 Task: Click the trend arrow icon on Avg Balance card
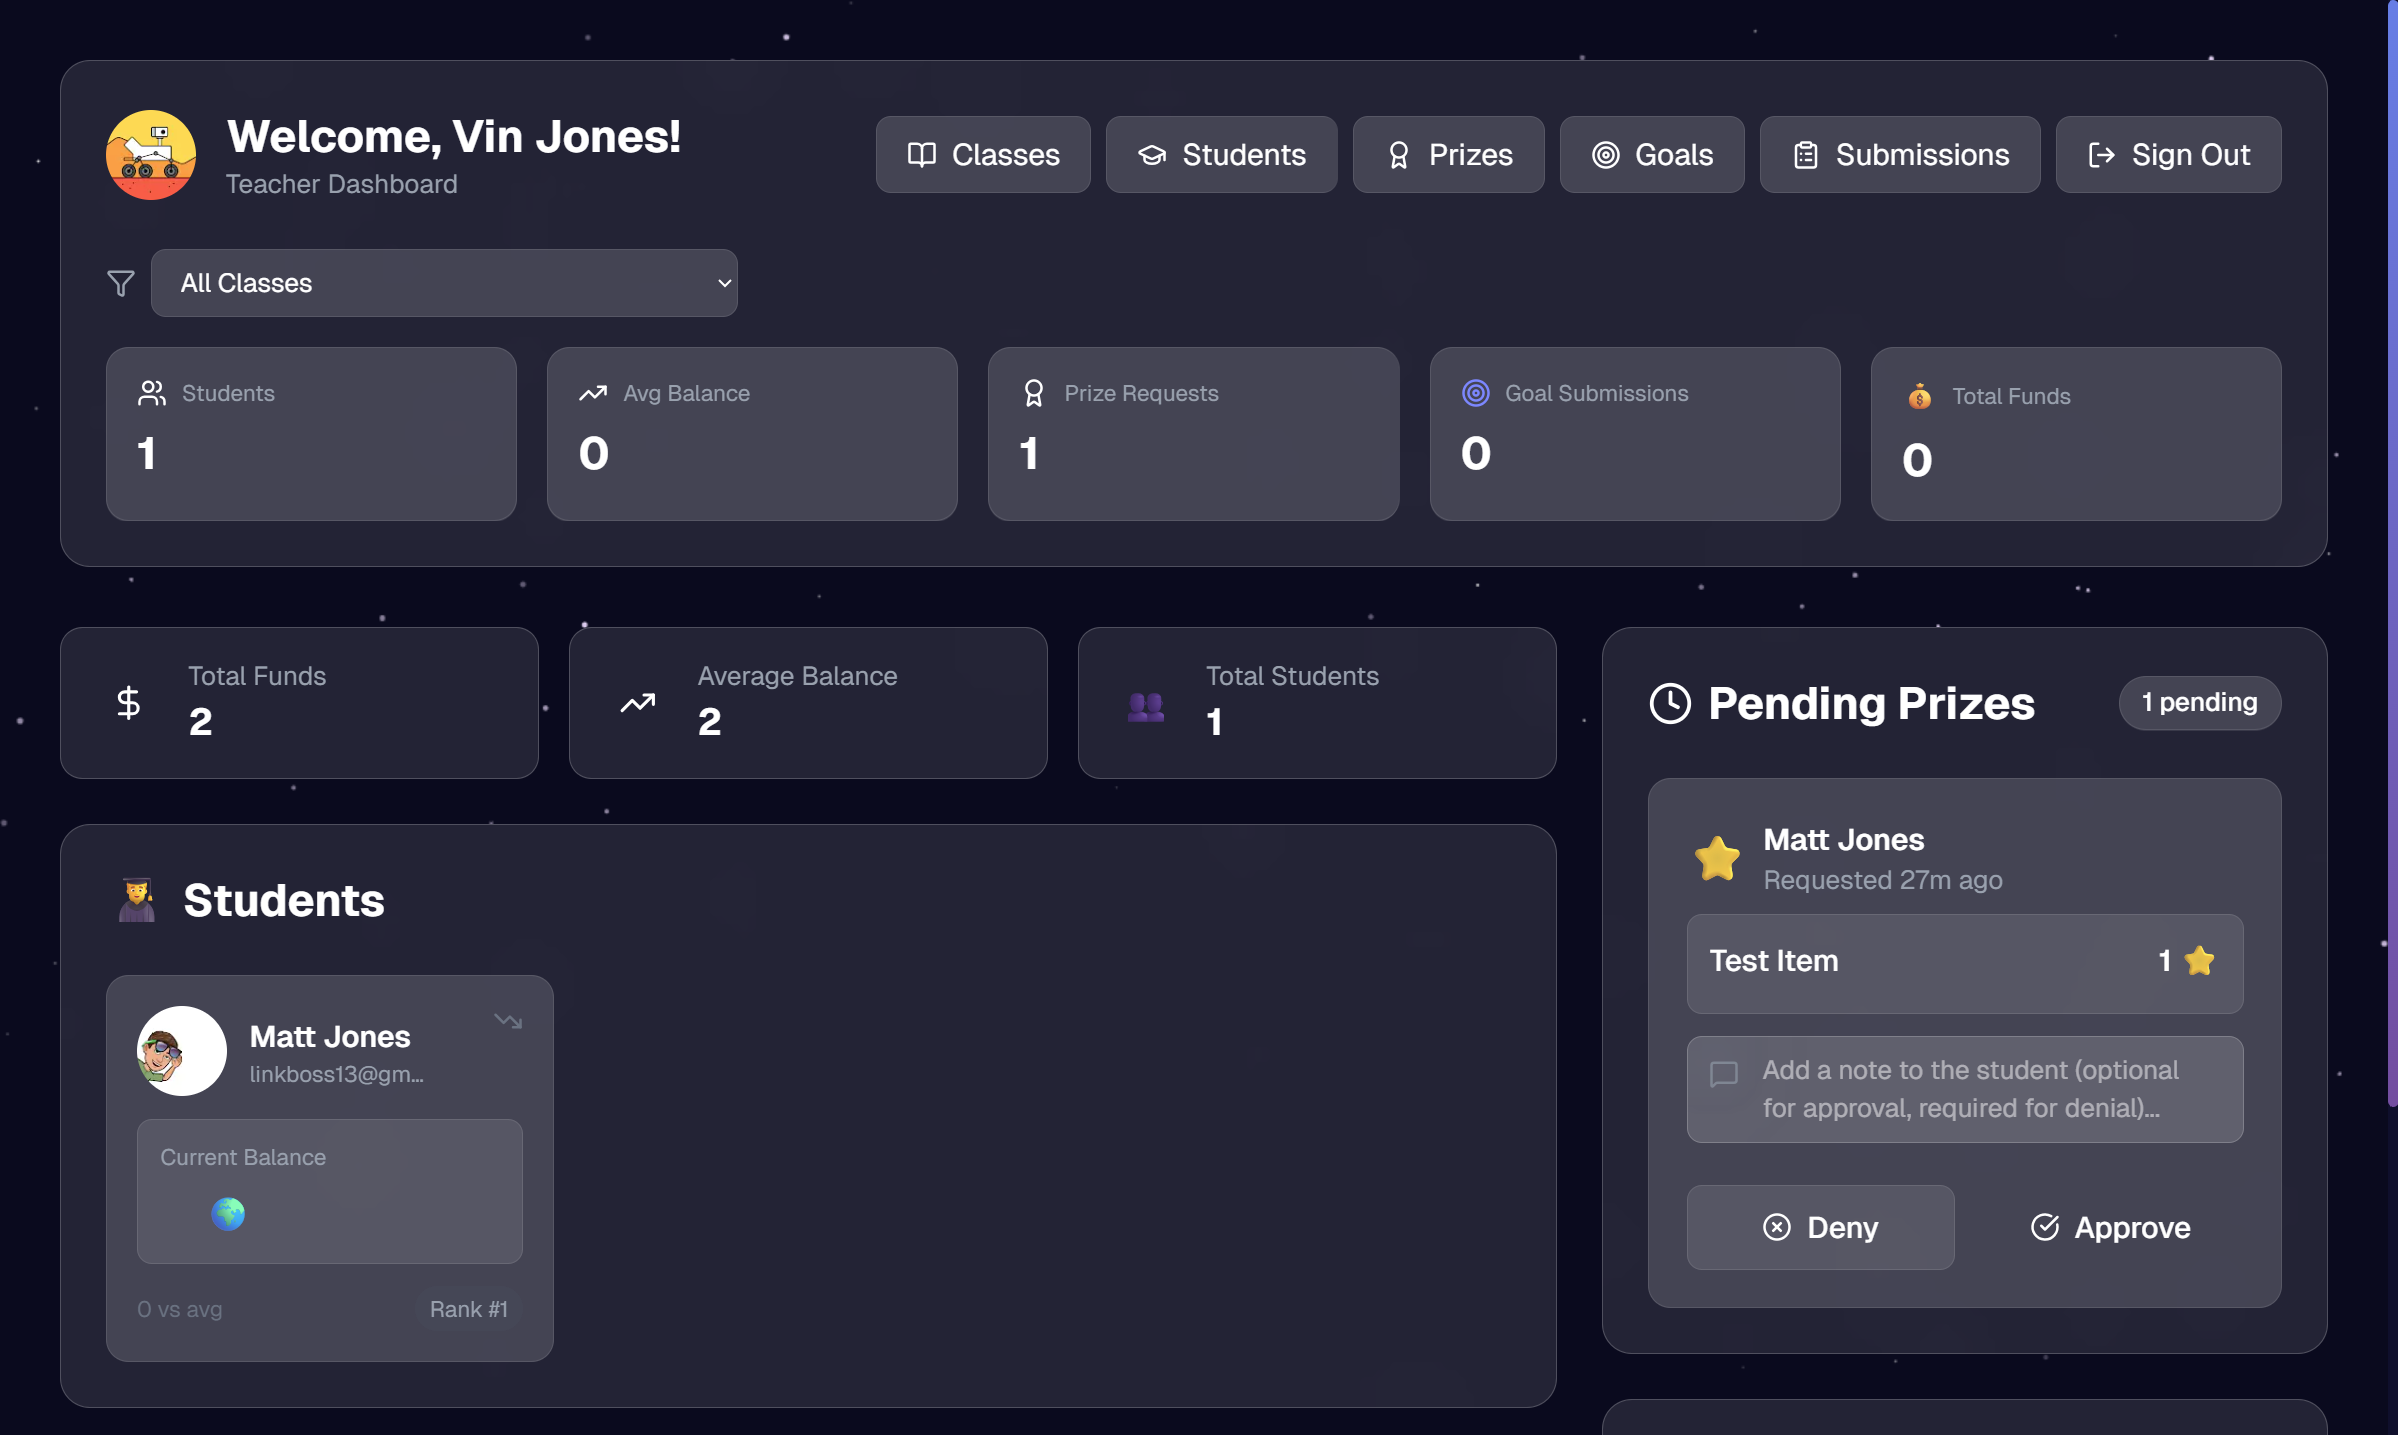(593, 393)
